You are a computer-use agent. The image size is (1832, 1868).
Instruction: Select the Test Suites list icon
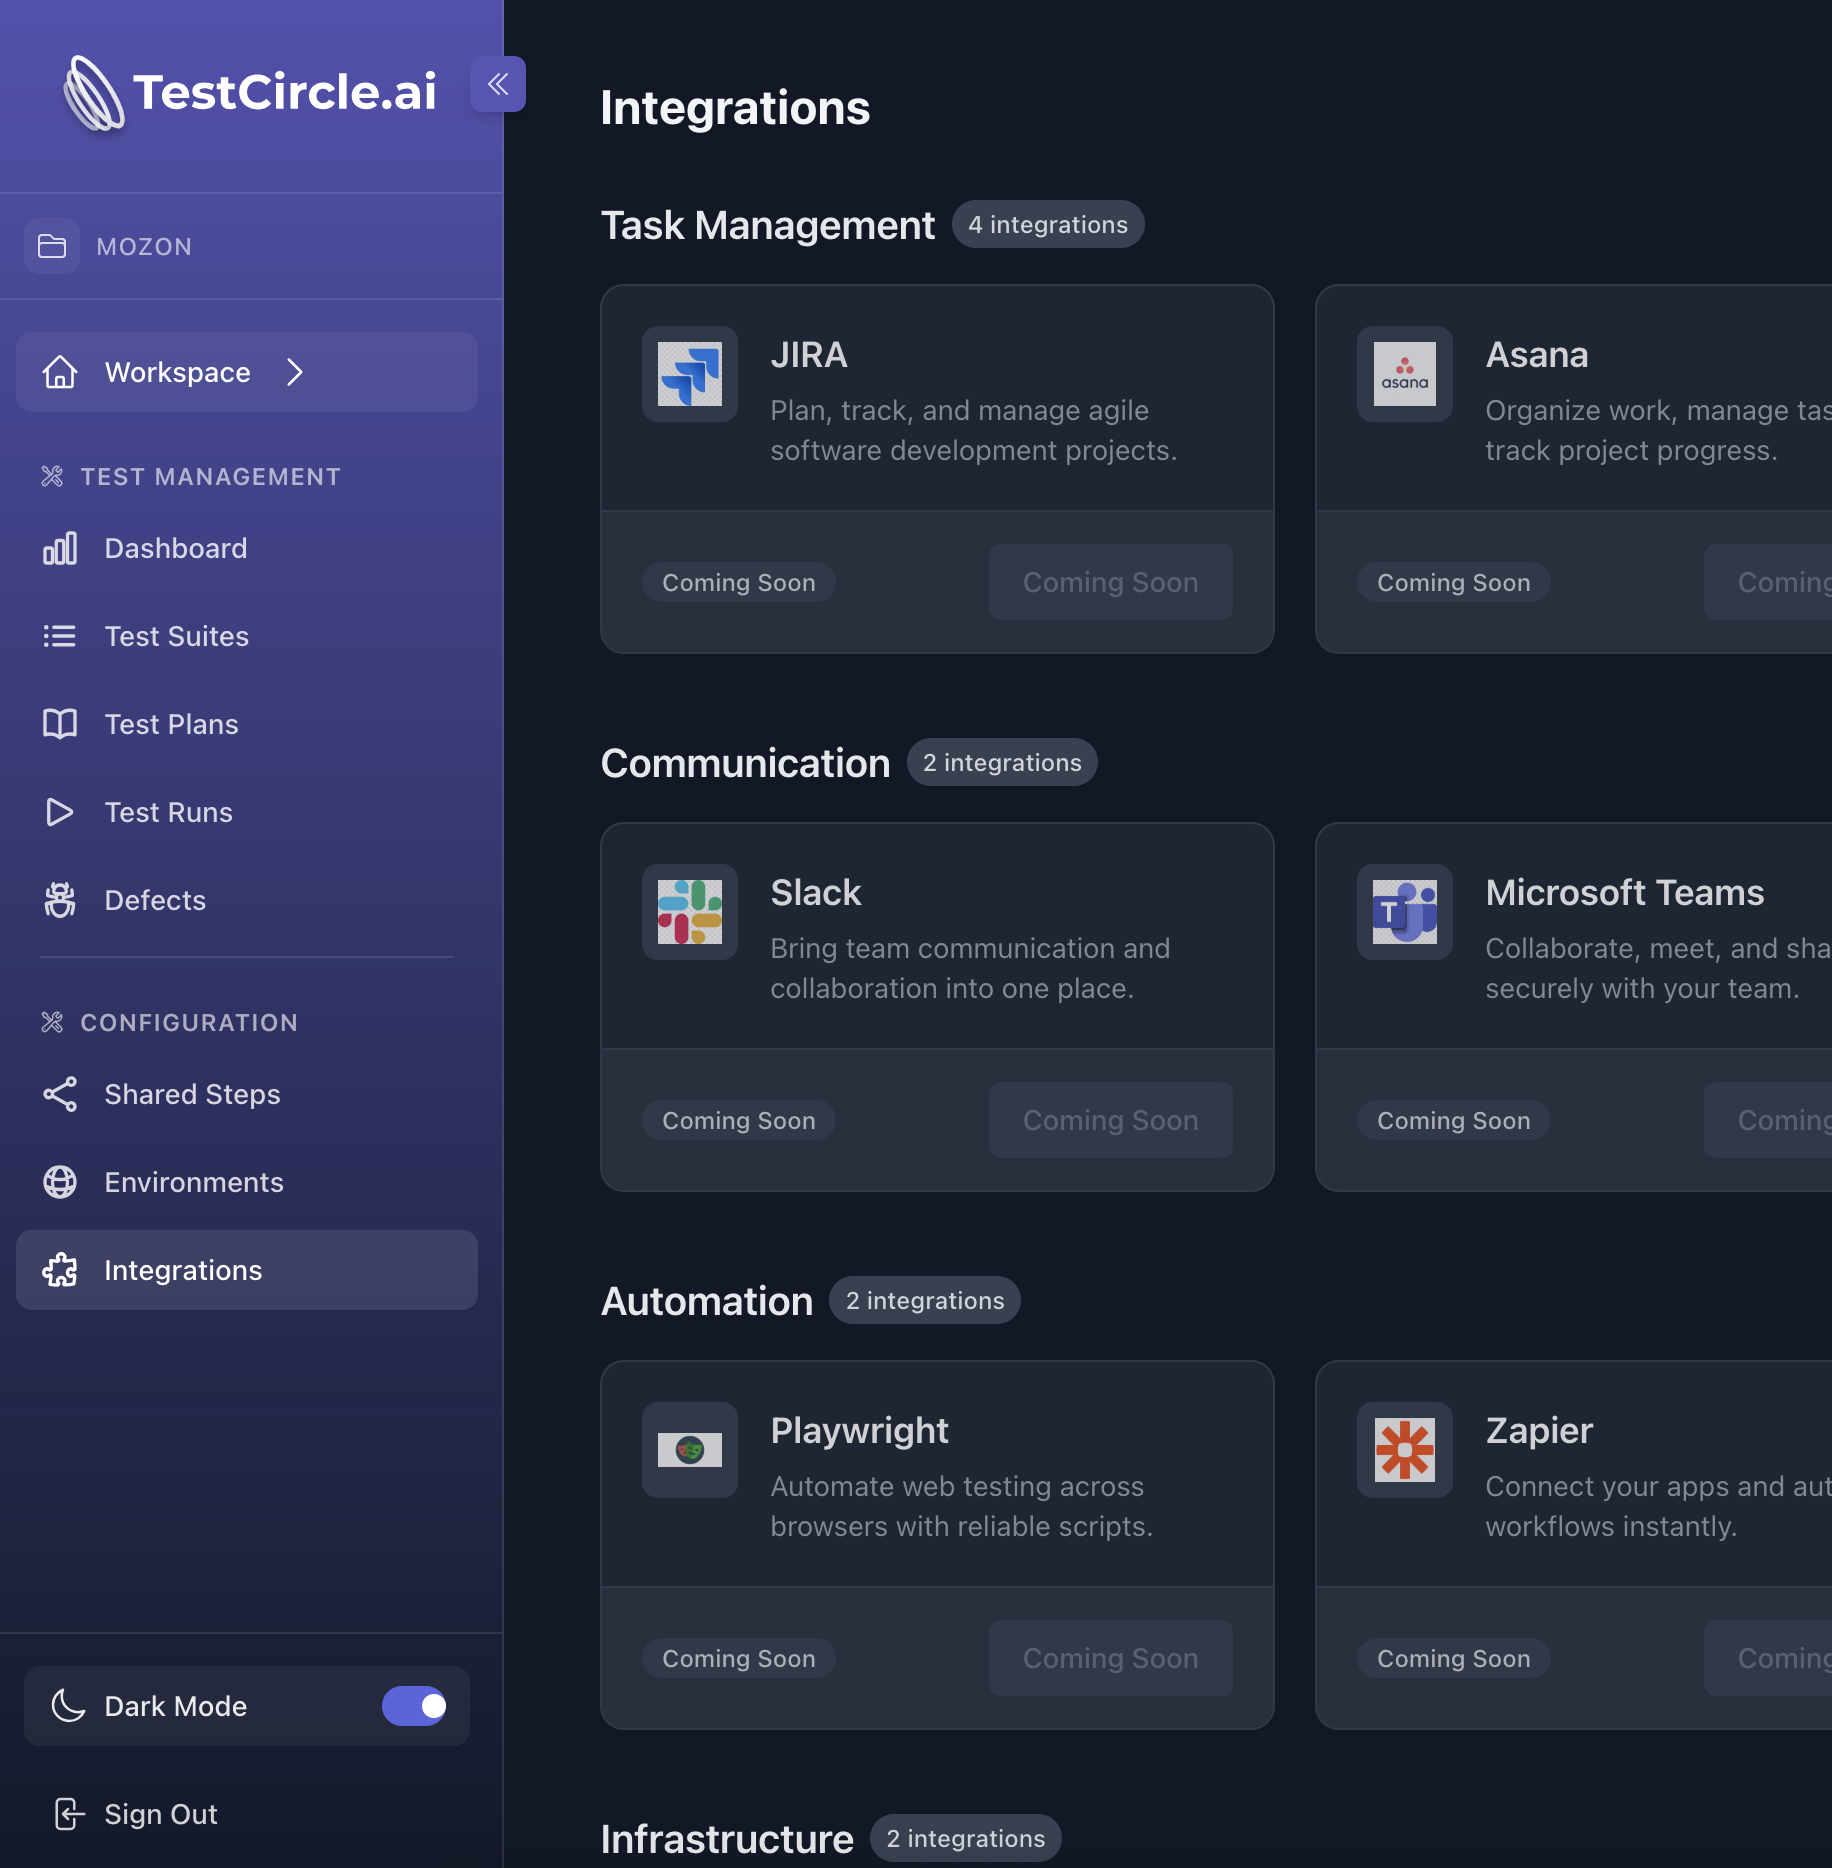point(60,636)
